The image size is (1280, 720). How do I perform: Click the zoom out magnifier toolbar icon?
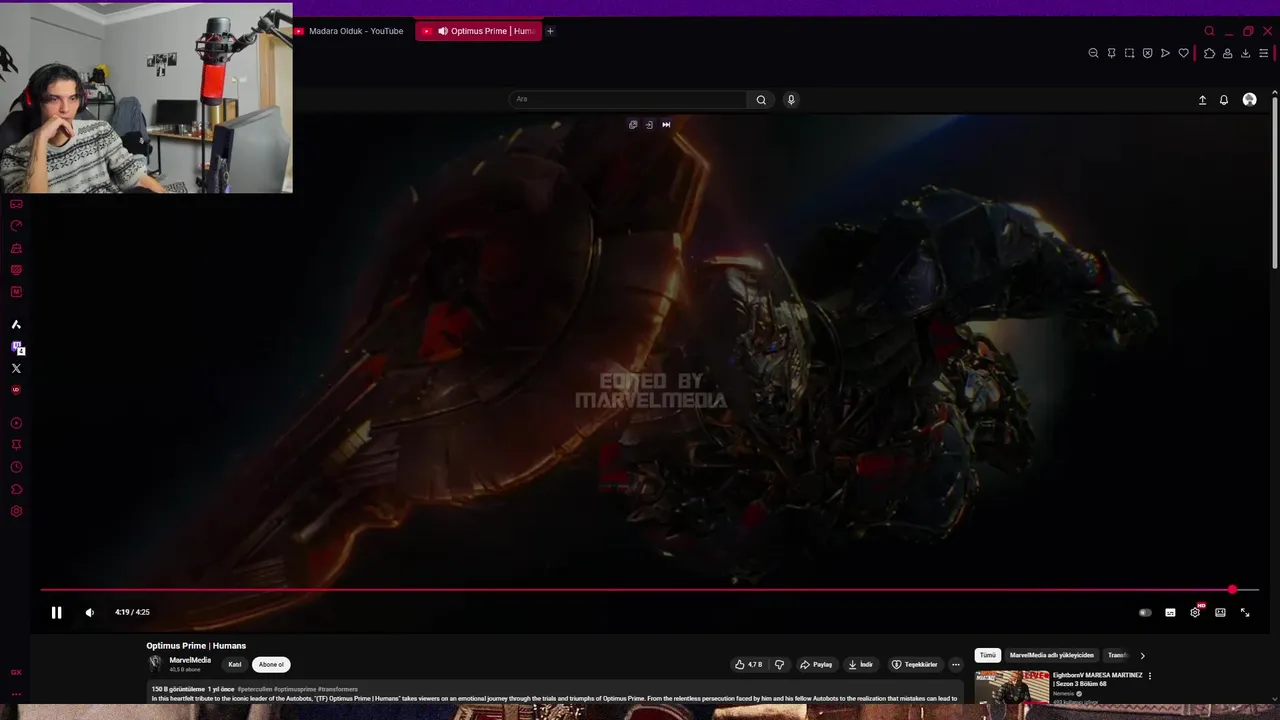1093,53
